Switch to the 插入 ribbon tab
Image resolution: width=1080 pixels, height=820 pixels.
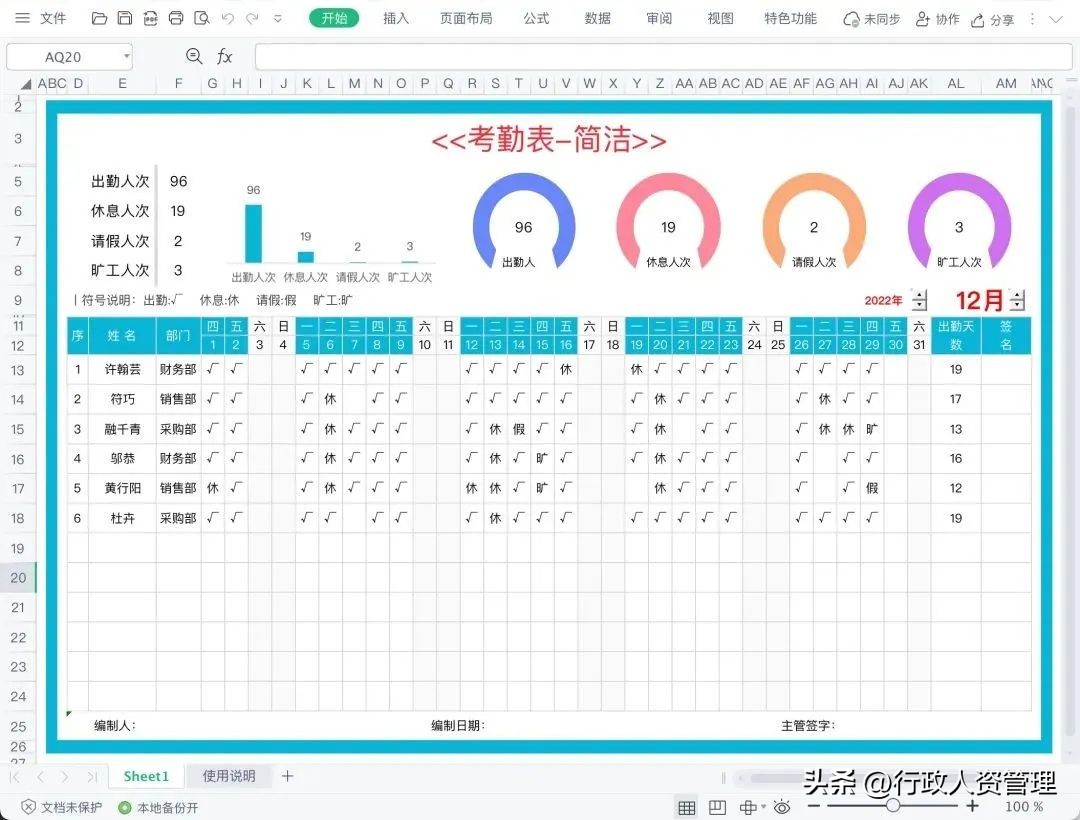396,17
